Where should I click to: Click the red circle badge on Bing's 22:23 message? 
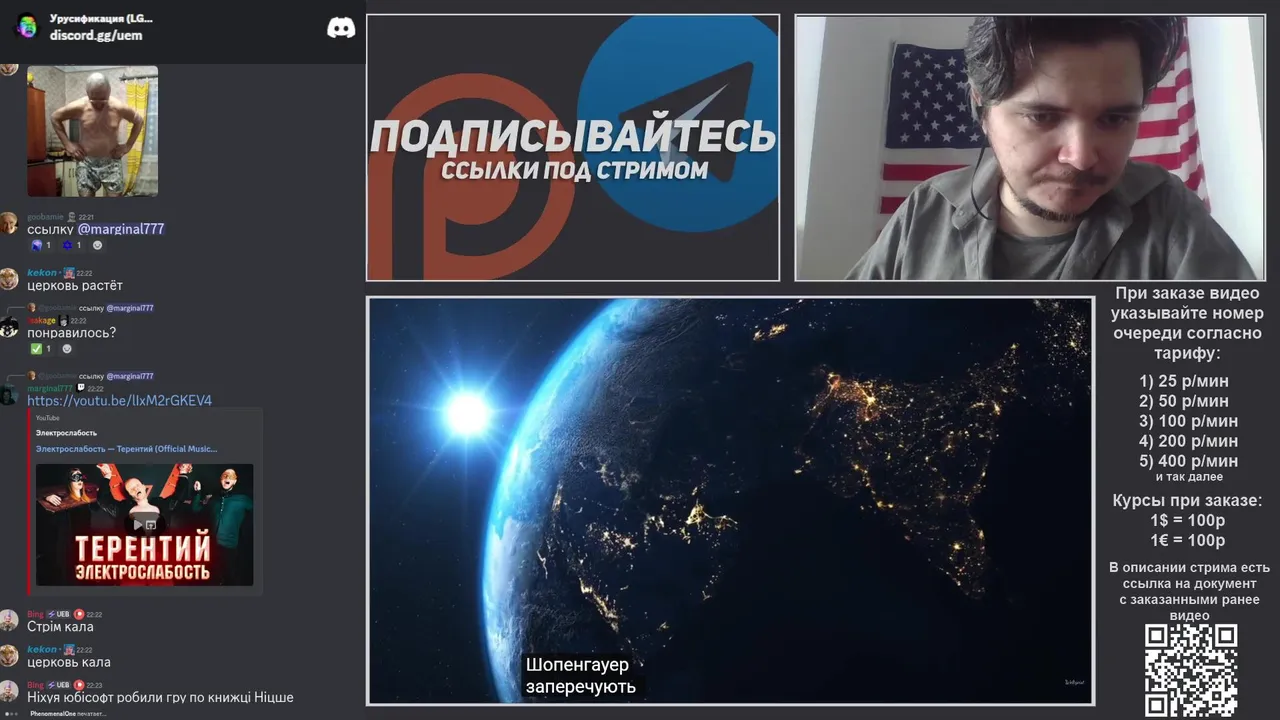pyautogui.click(x=79, y=685)
